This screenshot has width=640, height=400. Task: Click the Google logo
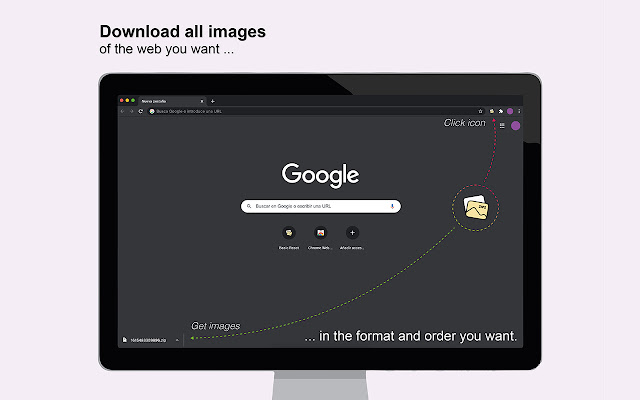coord(320,176)
